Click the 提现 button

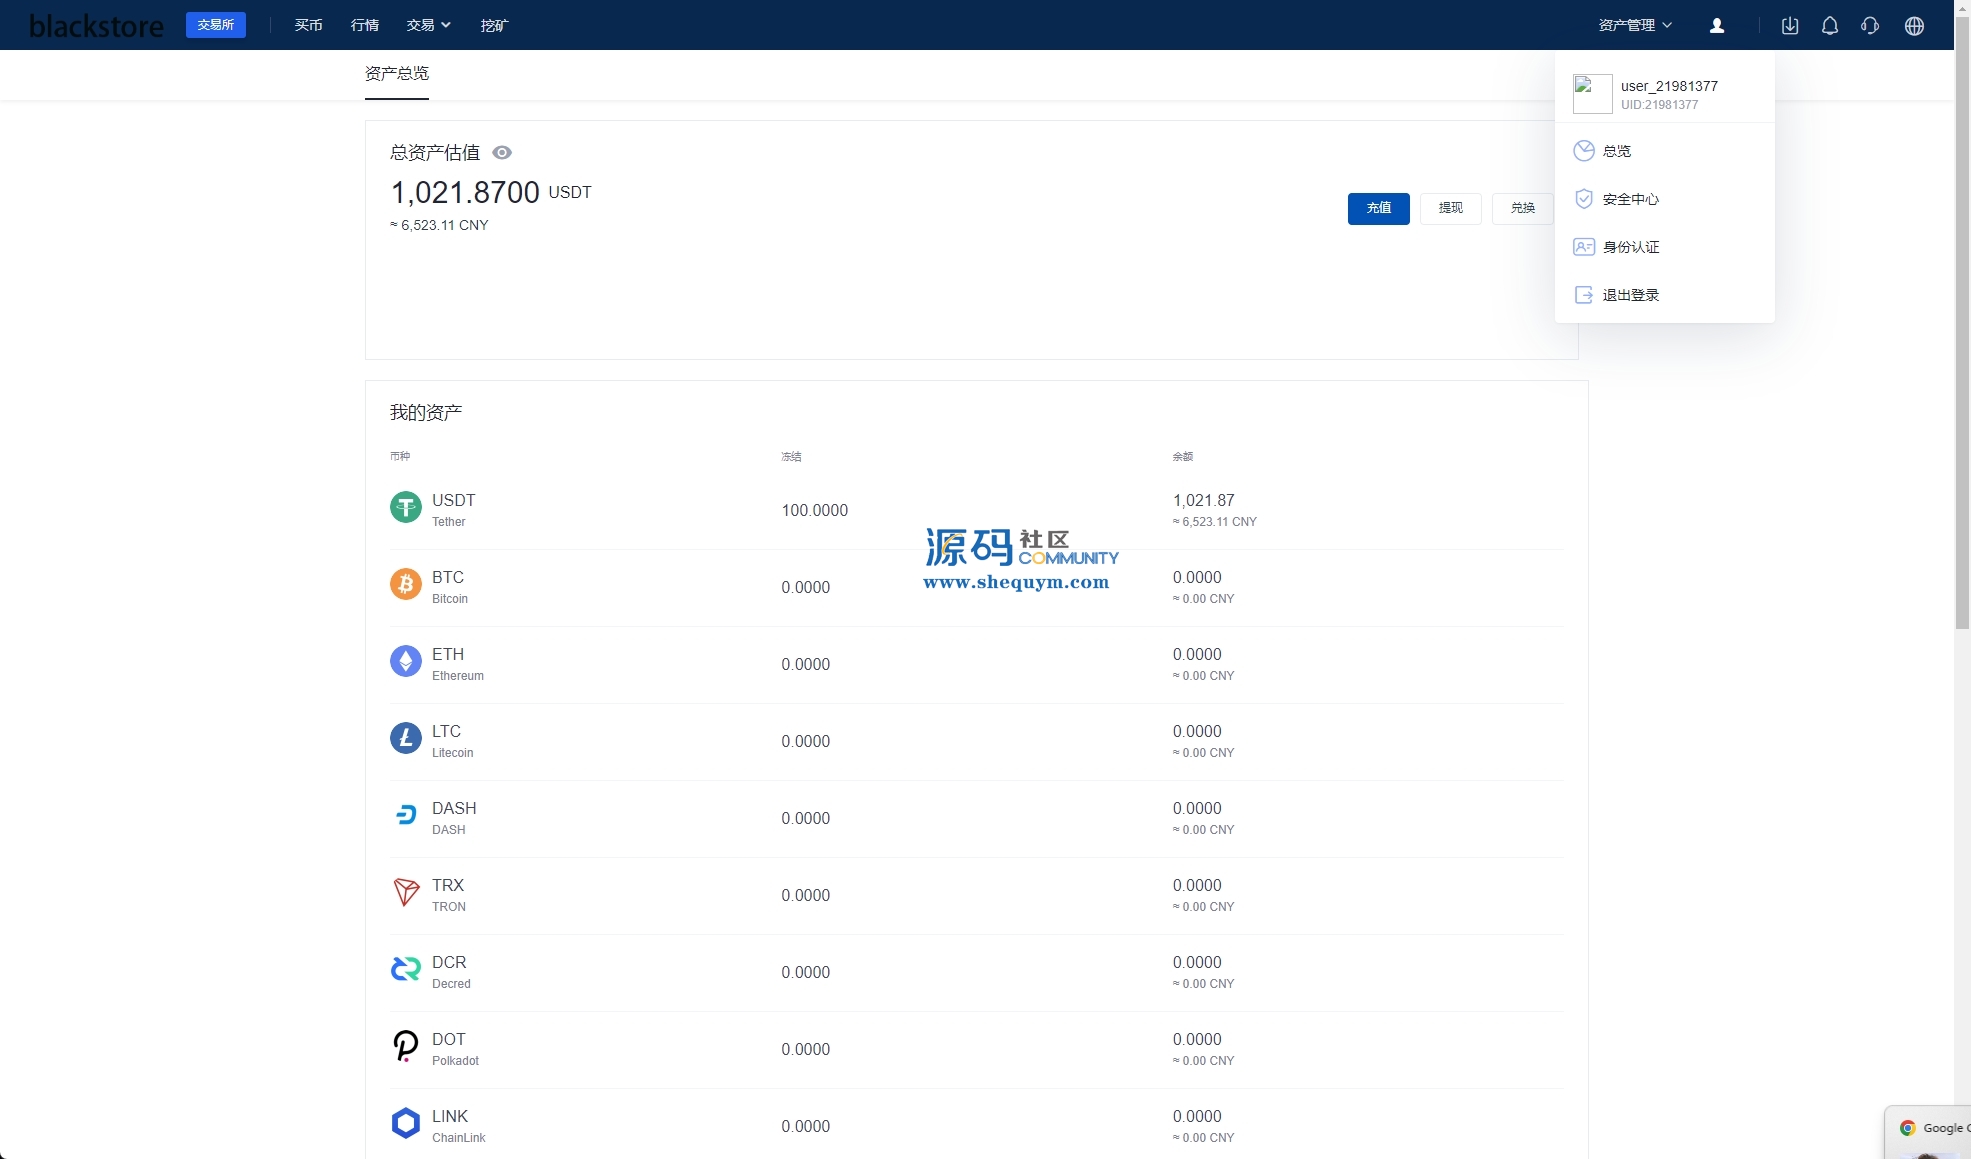pyautogui.click(x=1450, y=208)
